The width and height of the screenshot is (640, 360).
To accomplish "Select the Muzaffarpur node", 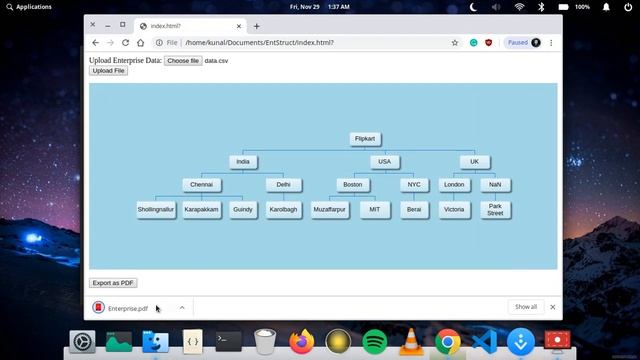I will 329,209.
